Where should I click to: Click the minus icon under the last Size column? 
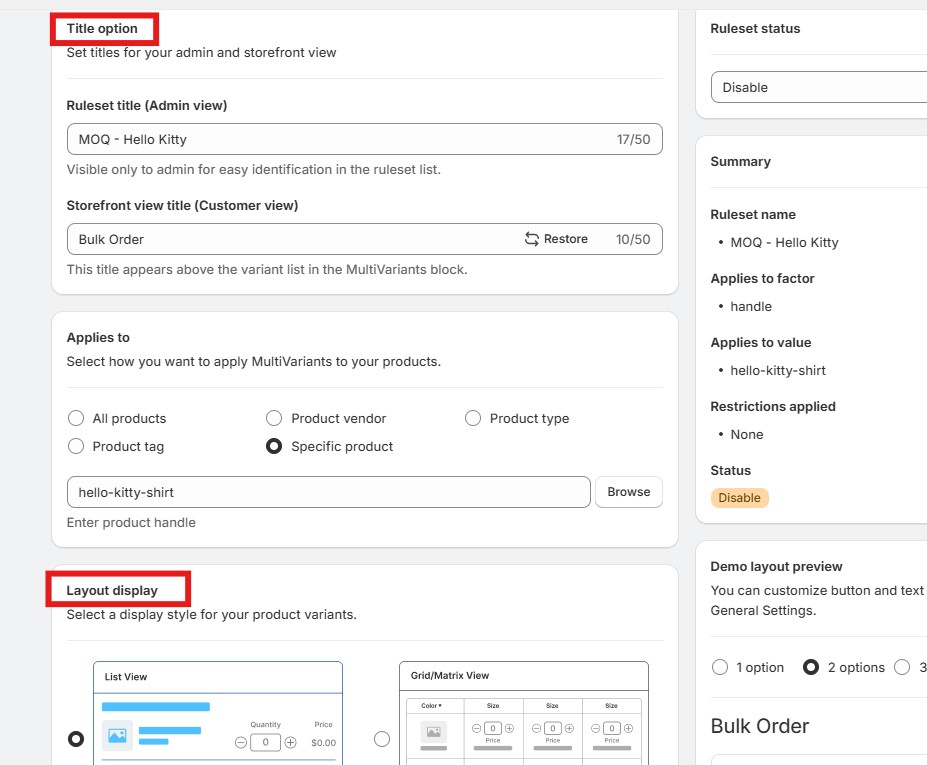[x=595, y=728]
